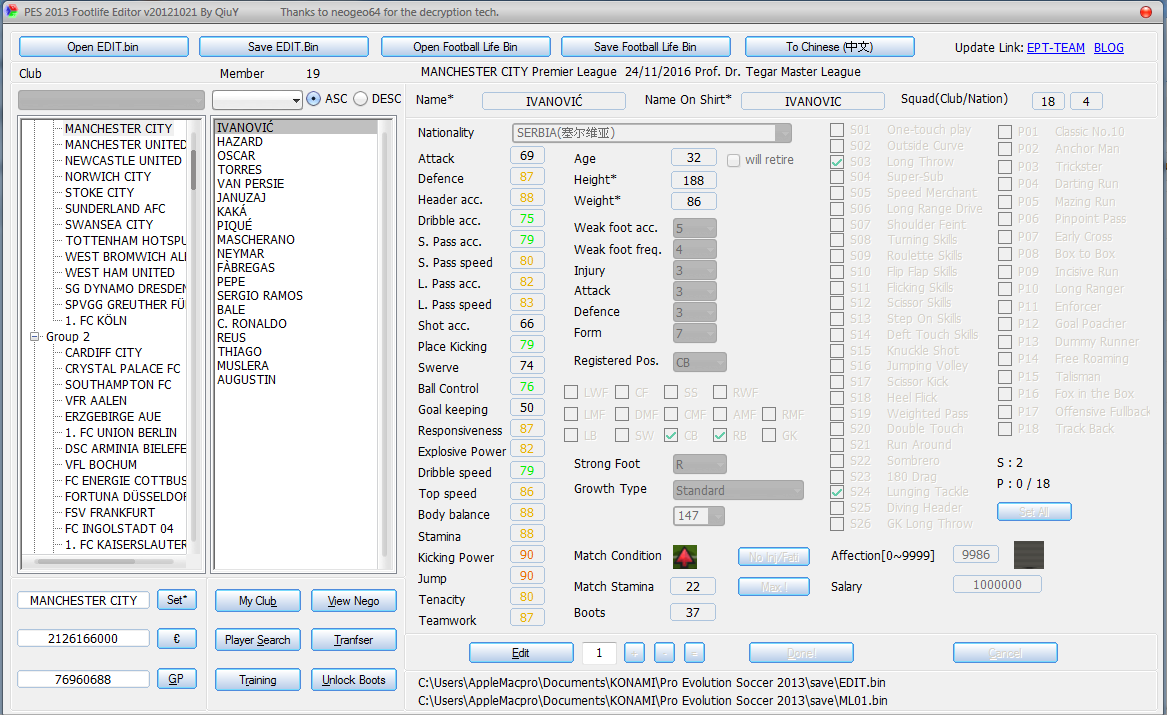The width and height of the screenshot is (1167, 715).
Task: Open the EPT-TEAM update link
Action: click(1055, 47)
